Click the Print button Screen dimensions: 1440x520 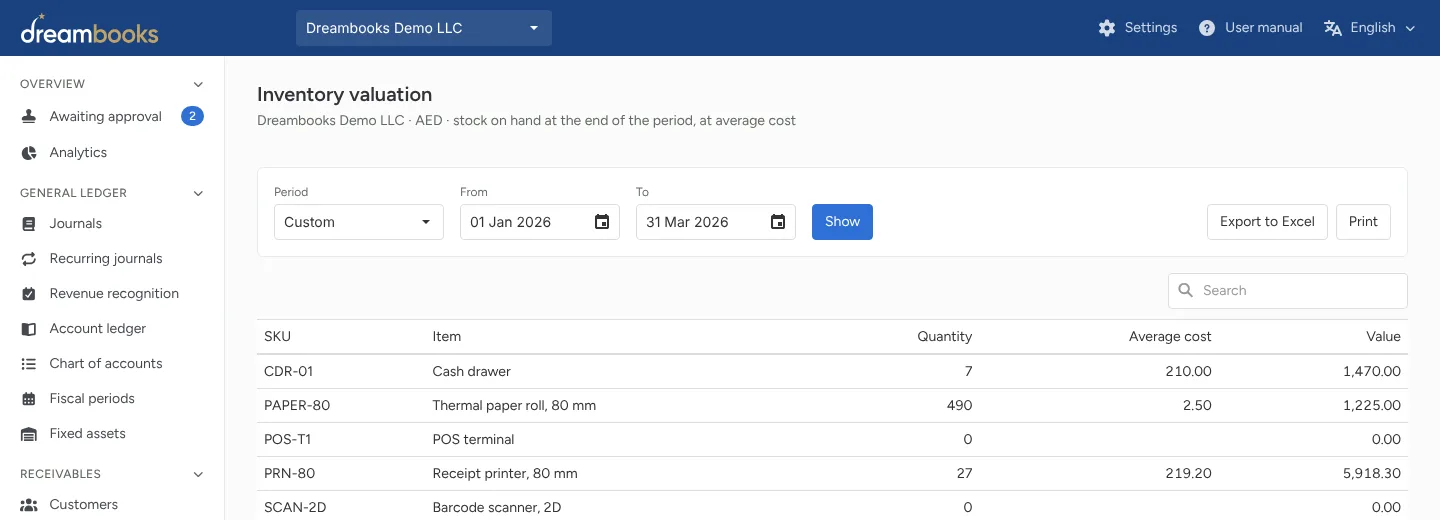coord(1363,222)
